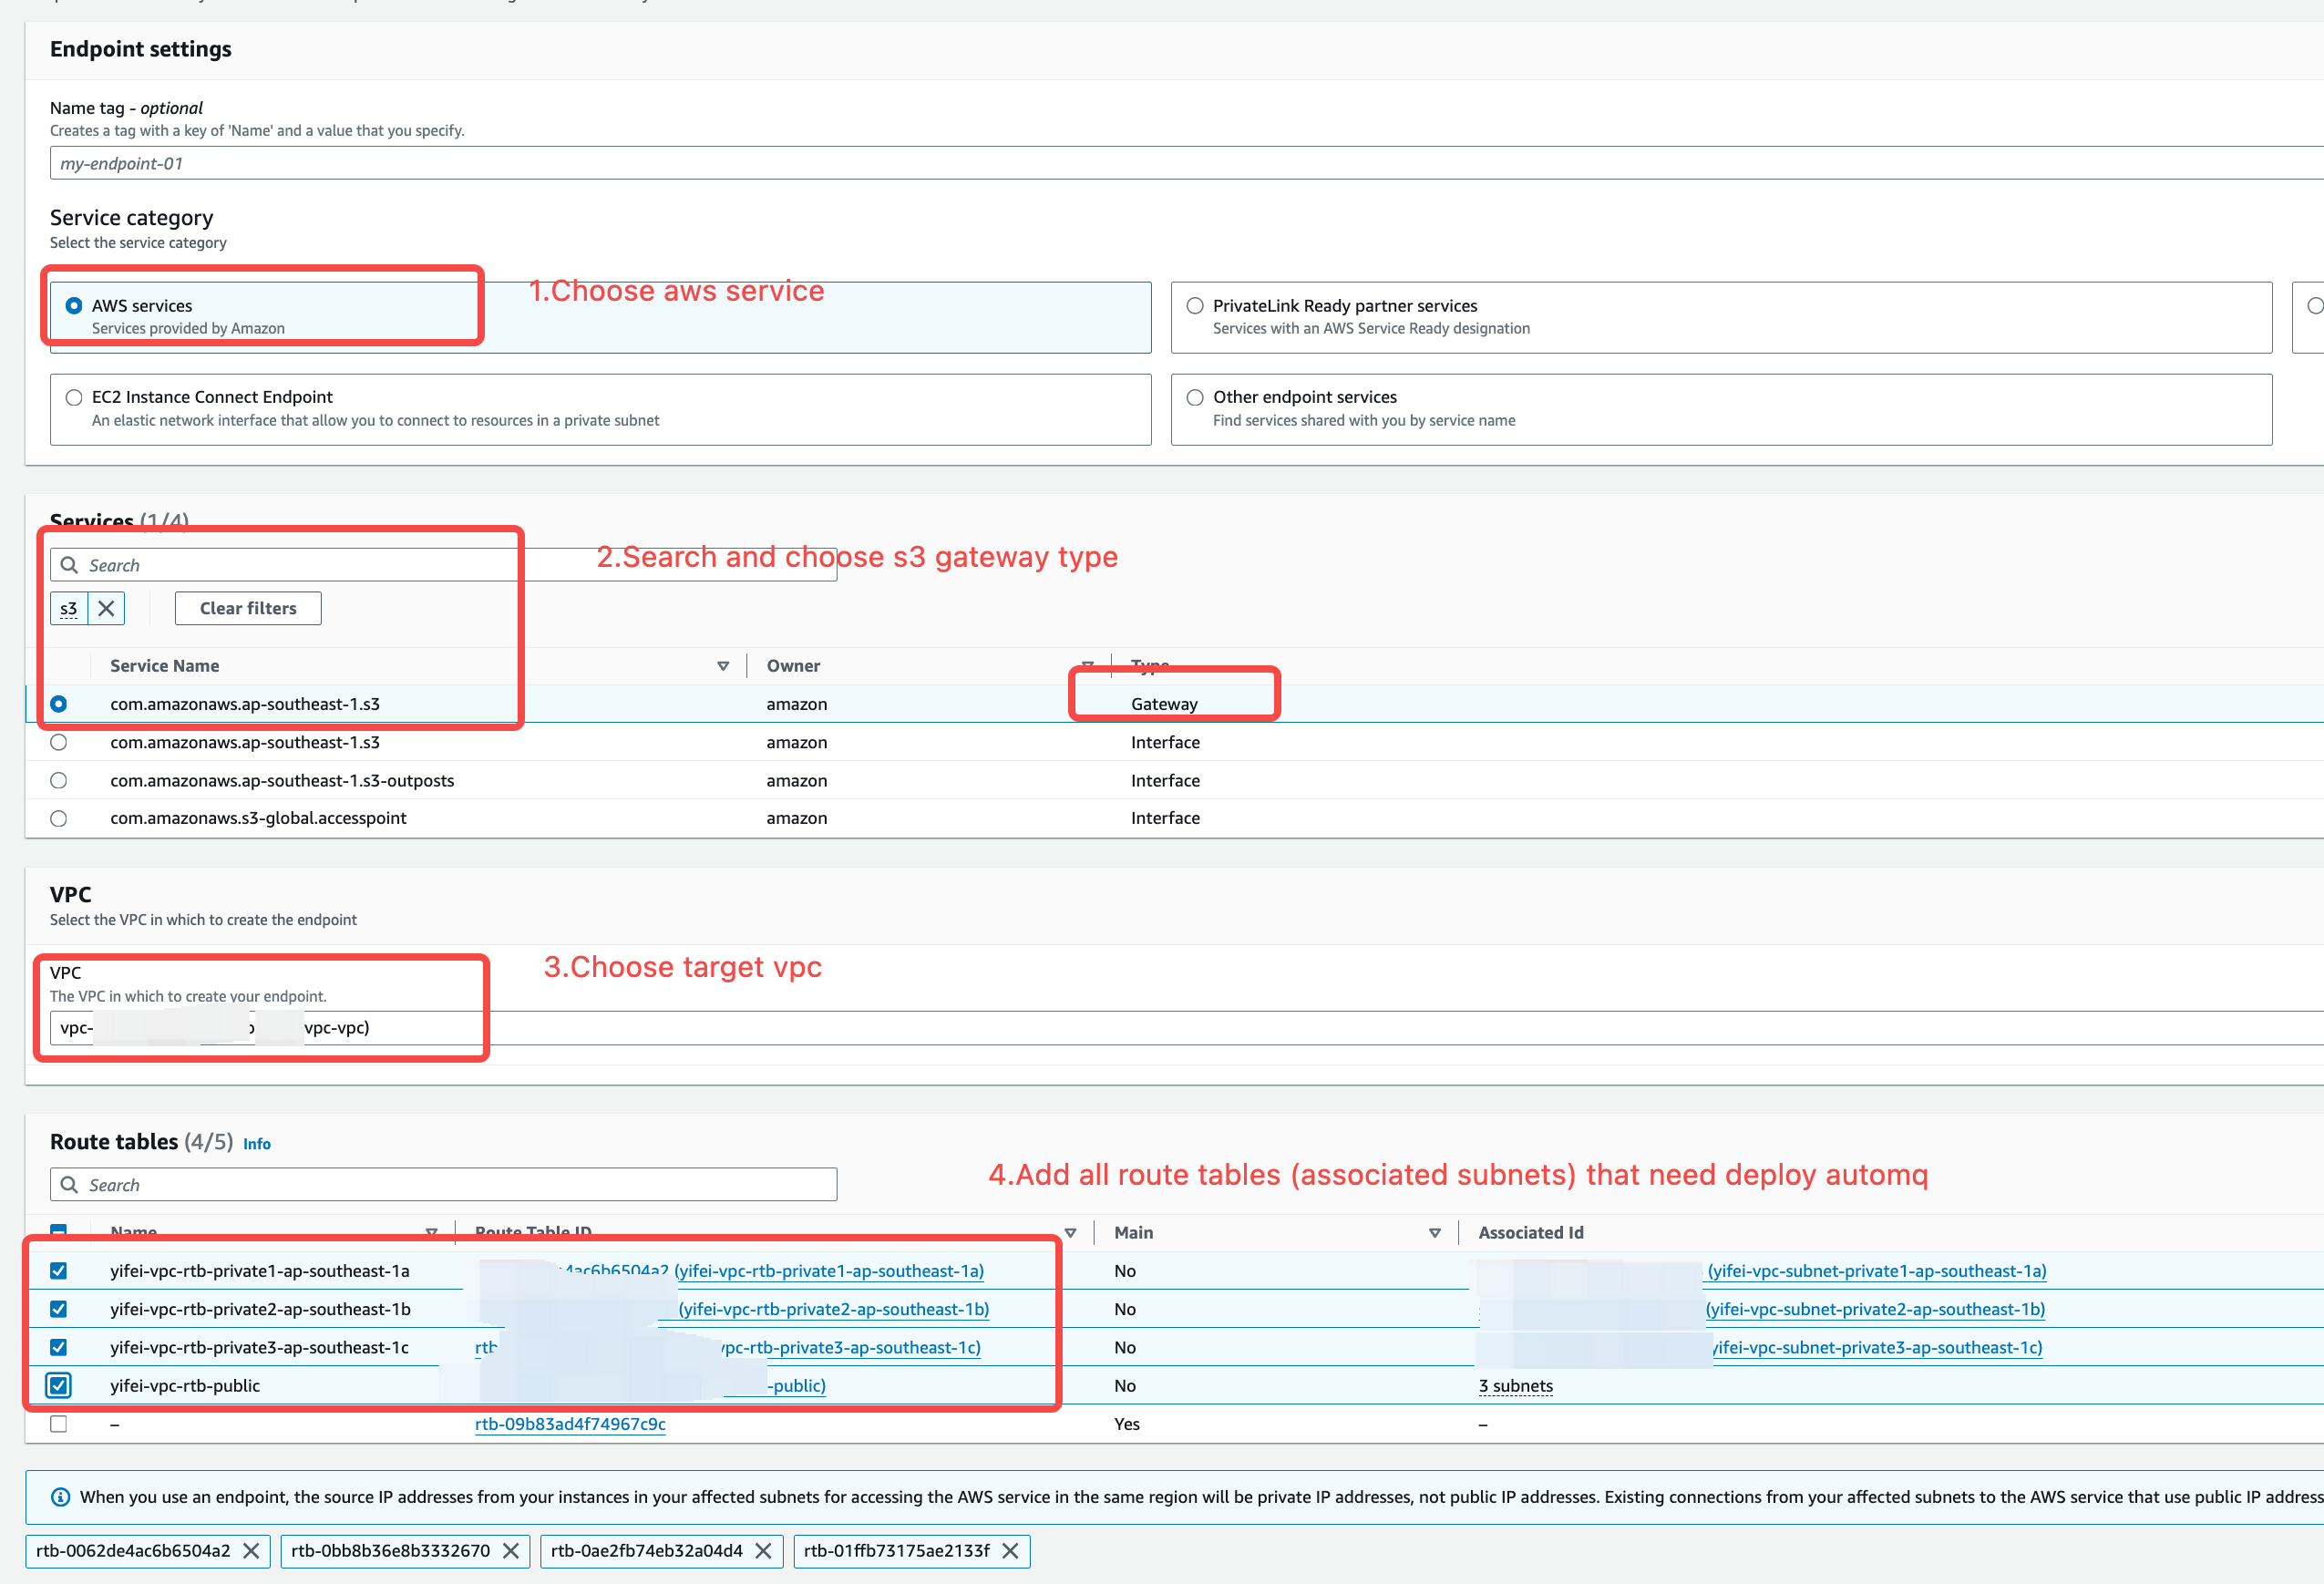Open Route tables Info link

click(x=256, y=1144)
